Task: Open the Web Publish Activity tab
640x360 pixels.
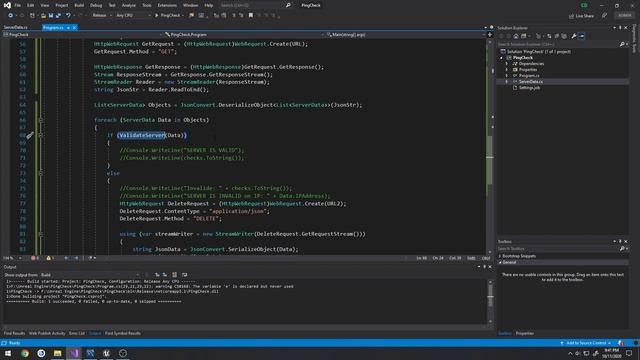Action: (47, 333)
